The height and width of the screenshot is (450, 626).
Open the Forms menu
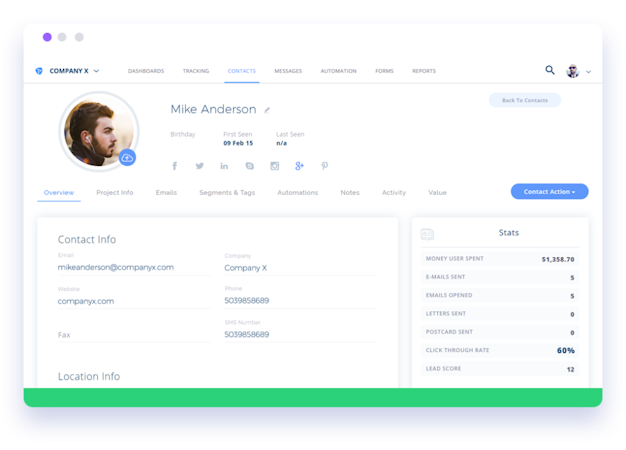coord(384,71)
